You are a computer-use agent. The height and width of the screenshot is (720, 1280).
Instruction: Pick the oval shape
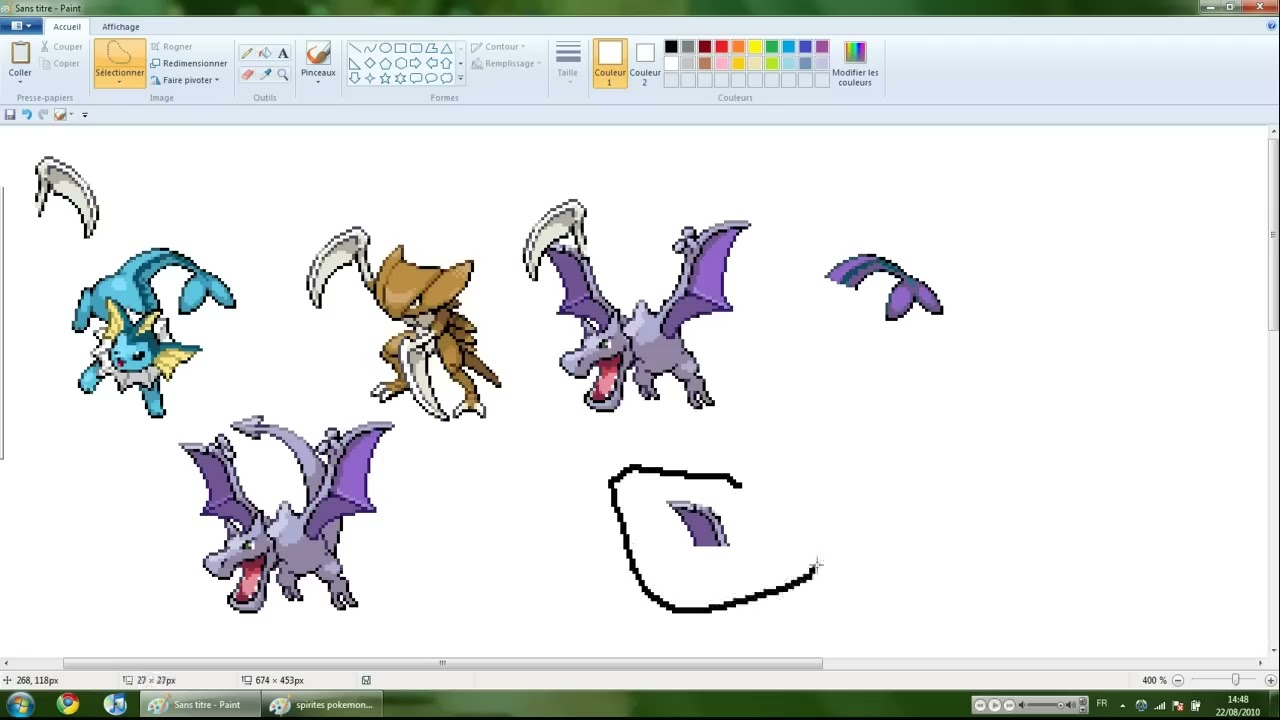(385, 48)
